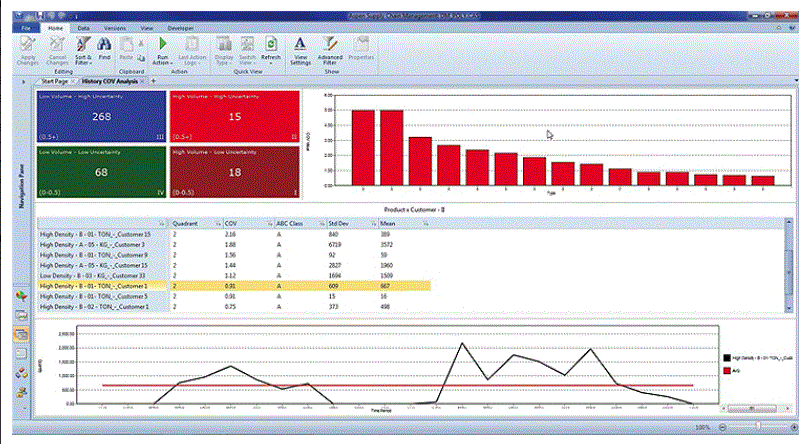Click the pie chart icon in navigation pane
This screenshot has width=807, height=444.
pyautogui.click(x=22, y=296)
